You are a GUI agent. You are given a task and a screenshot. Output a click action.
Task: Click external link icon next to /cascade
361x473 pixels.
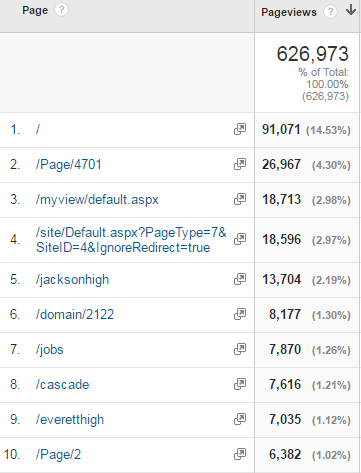point(240,384)
